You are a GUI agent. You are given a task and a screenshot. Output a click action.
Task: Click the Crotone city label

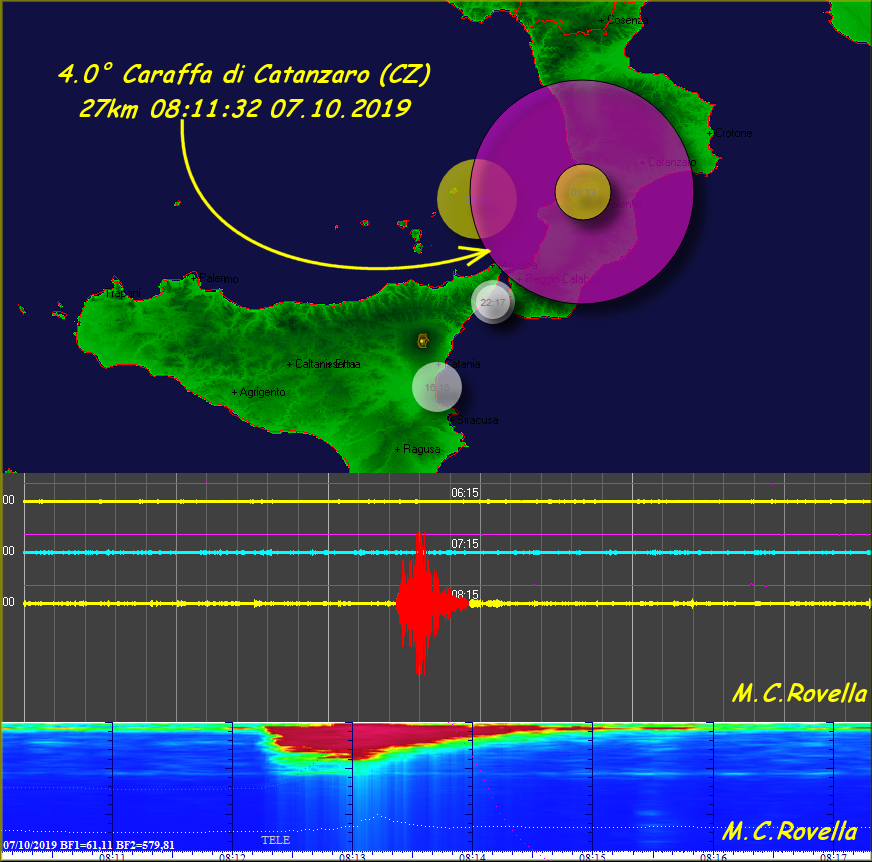732,133
